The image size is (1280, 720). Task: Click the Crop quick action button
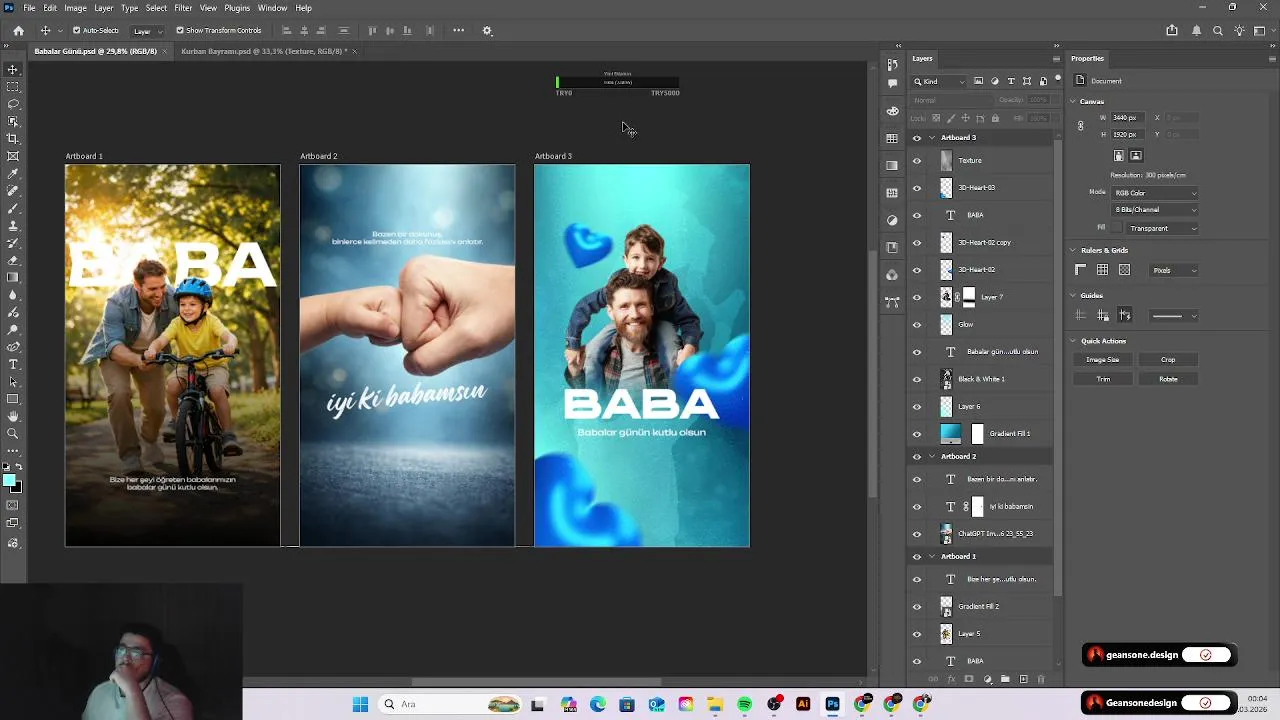(1168, 359)
